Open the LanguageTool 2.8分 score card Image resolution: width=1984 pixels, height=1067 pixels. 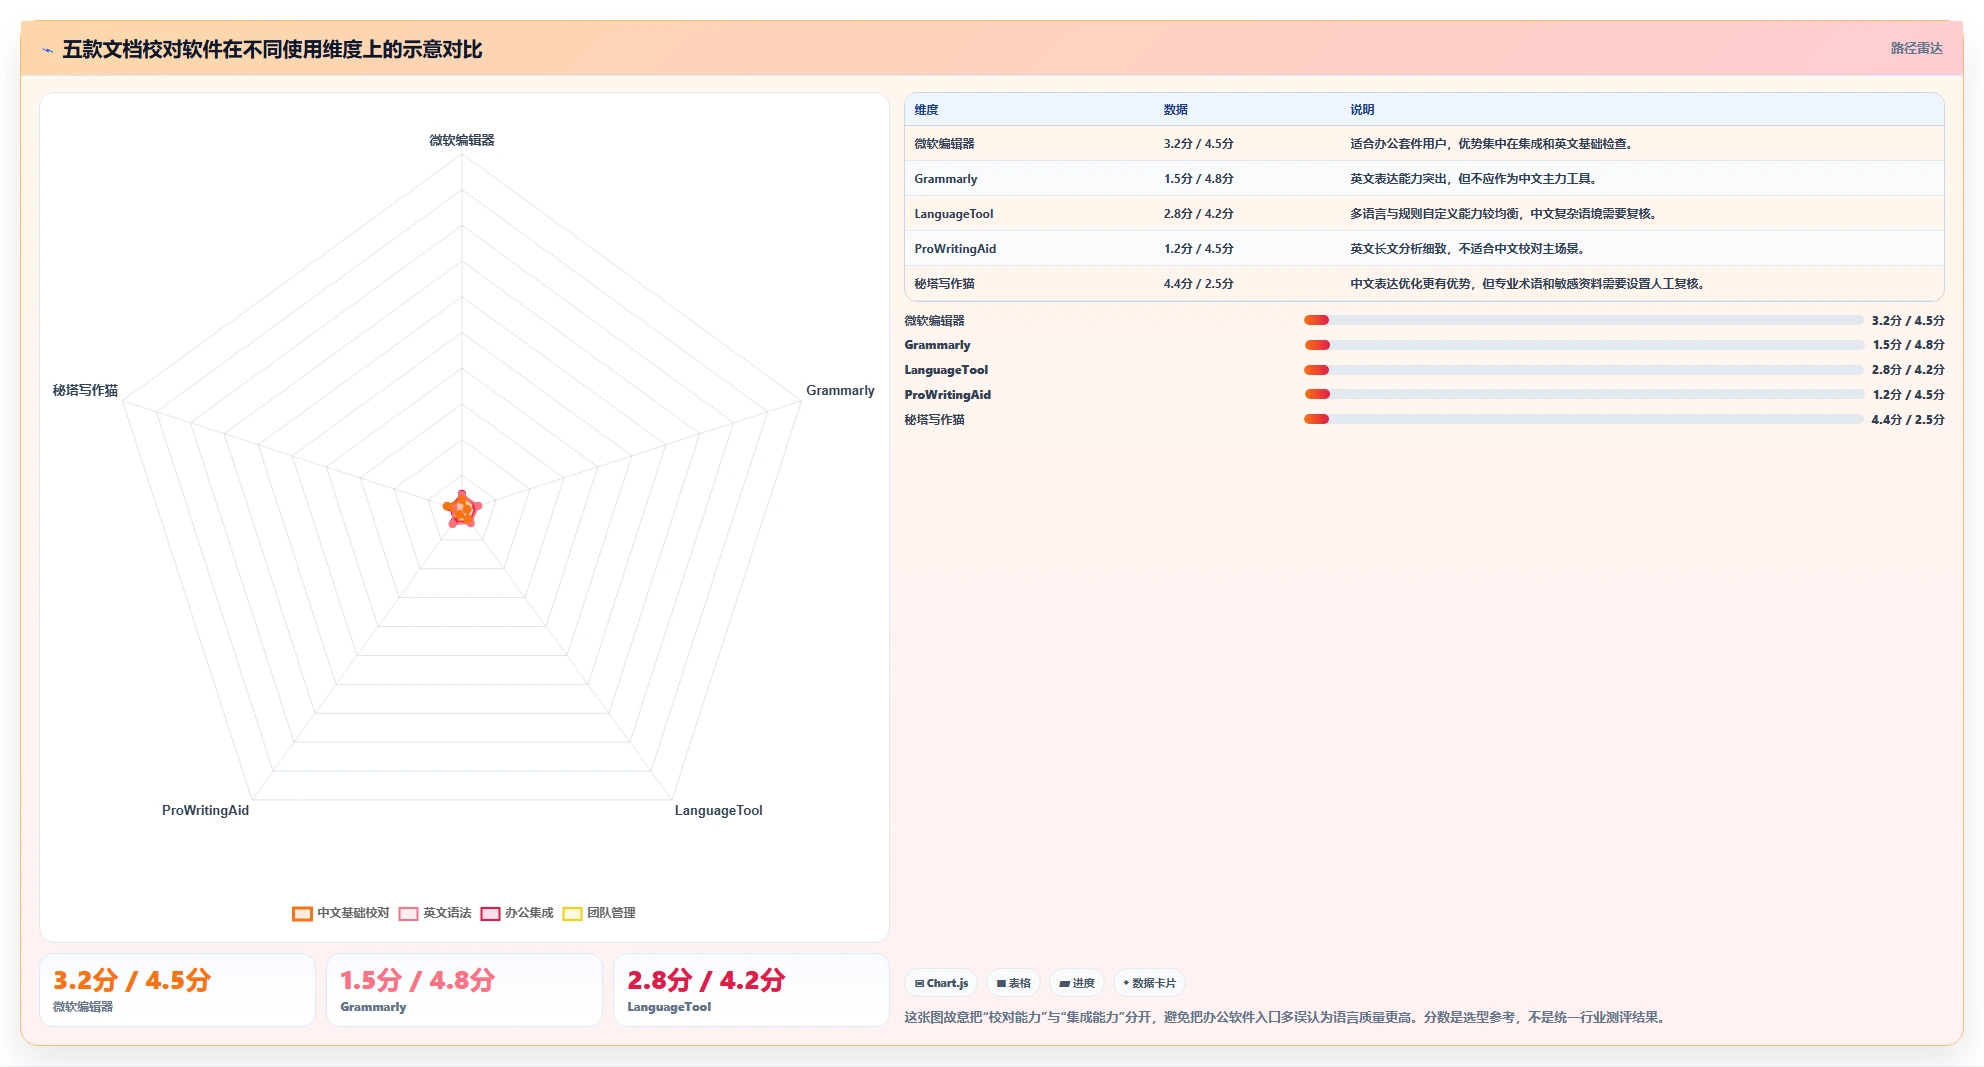click(751, 990)
